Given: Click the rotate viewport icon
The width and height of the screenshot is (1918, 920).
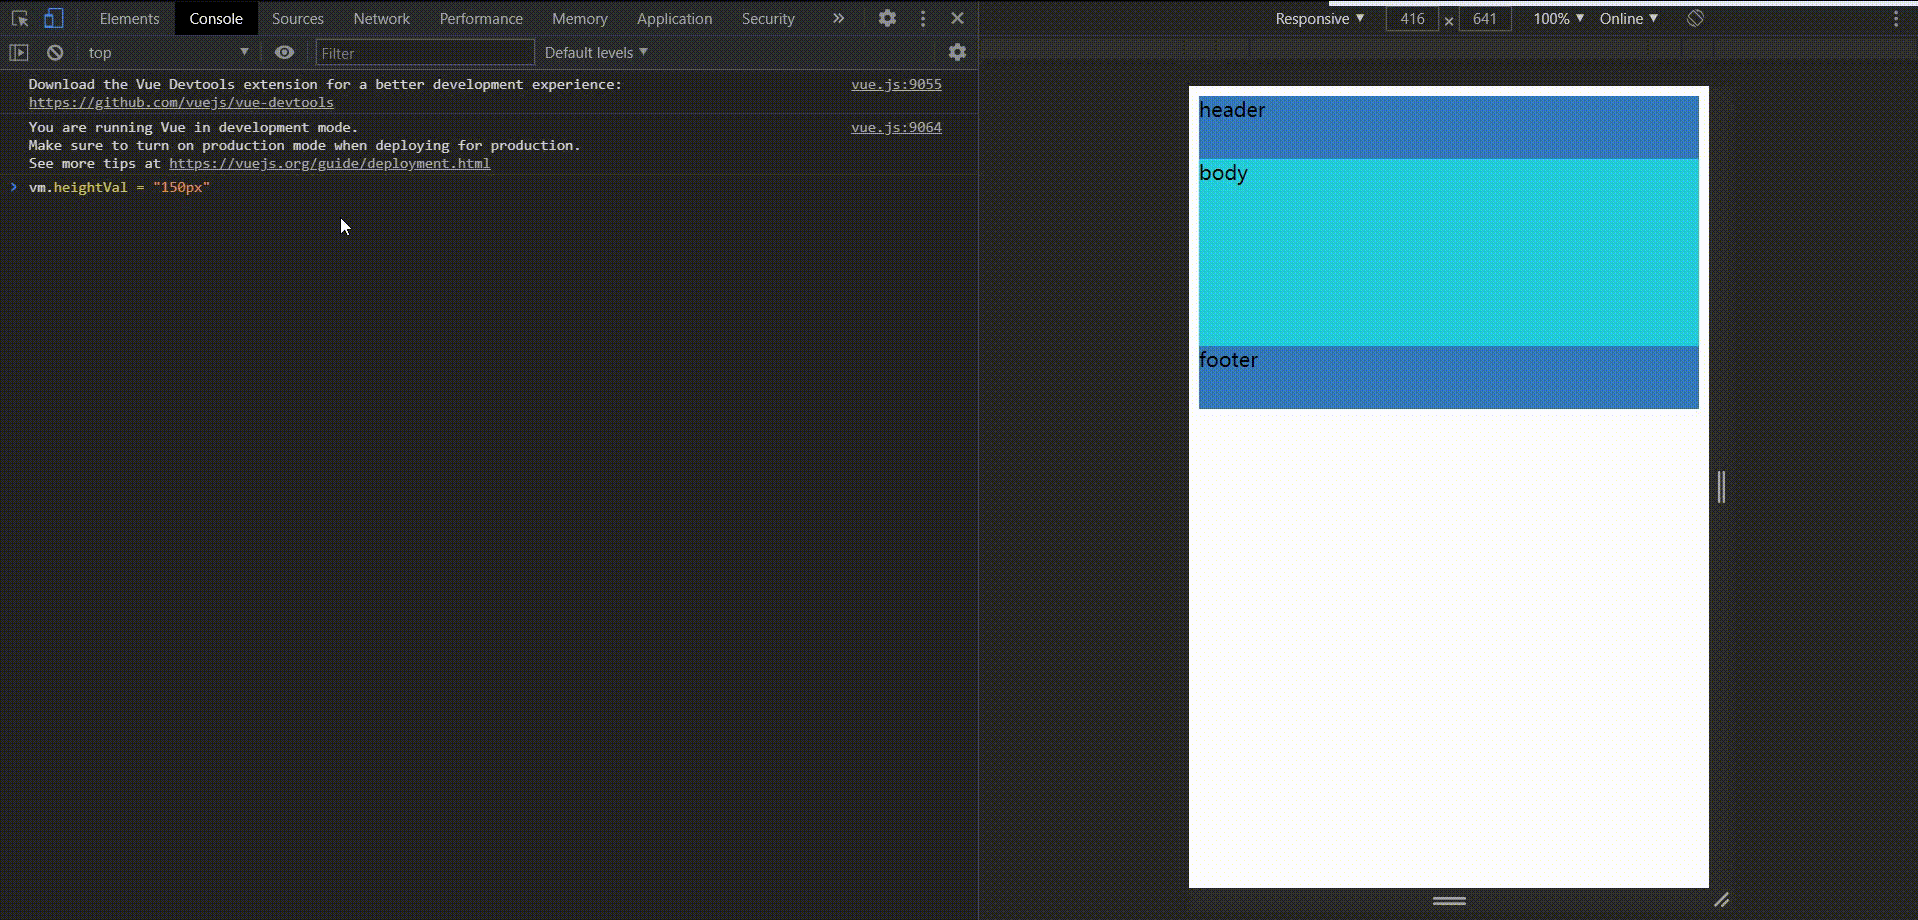Looking at the screenshot, I should (x=1695, y=18).
